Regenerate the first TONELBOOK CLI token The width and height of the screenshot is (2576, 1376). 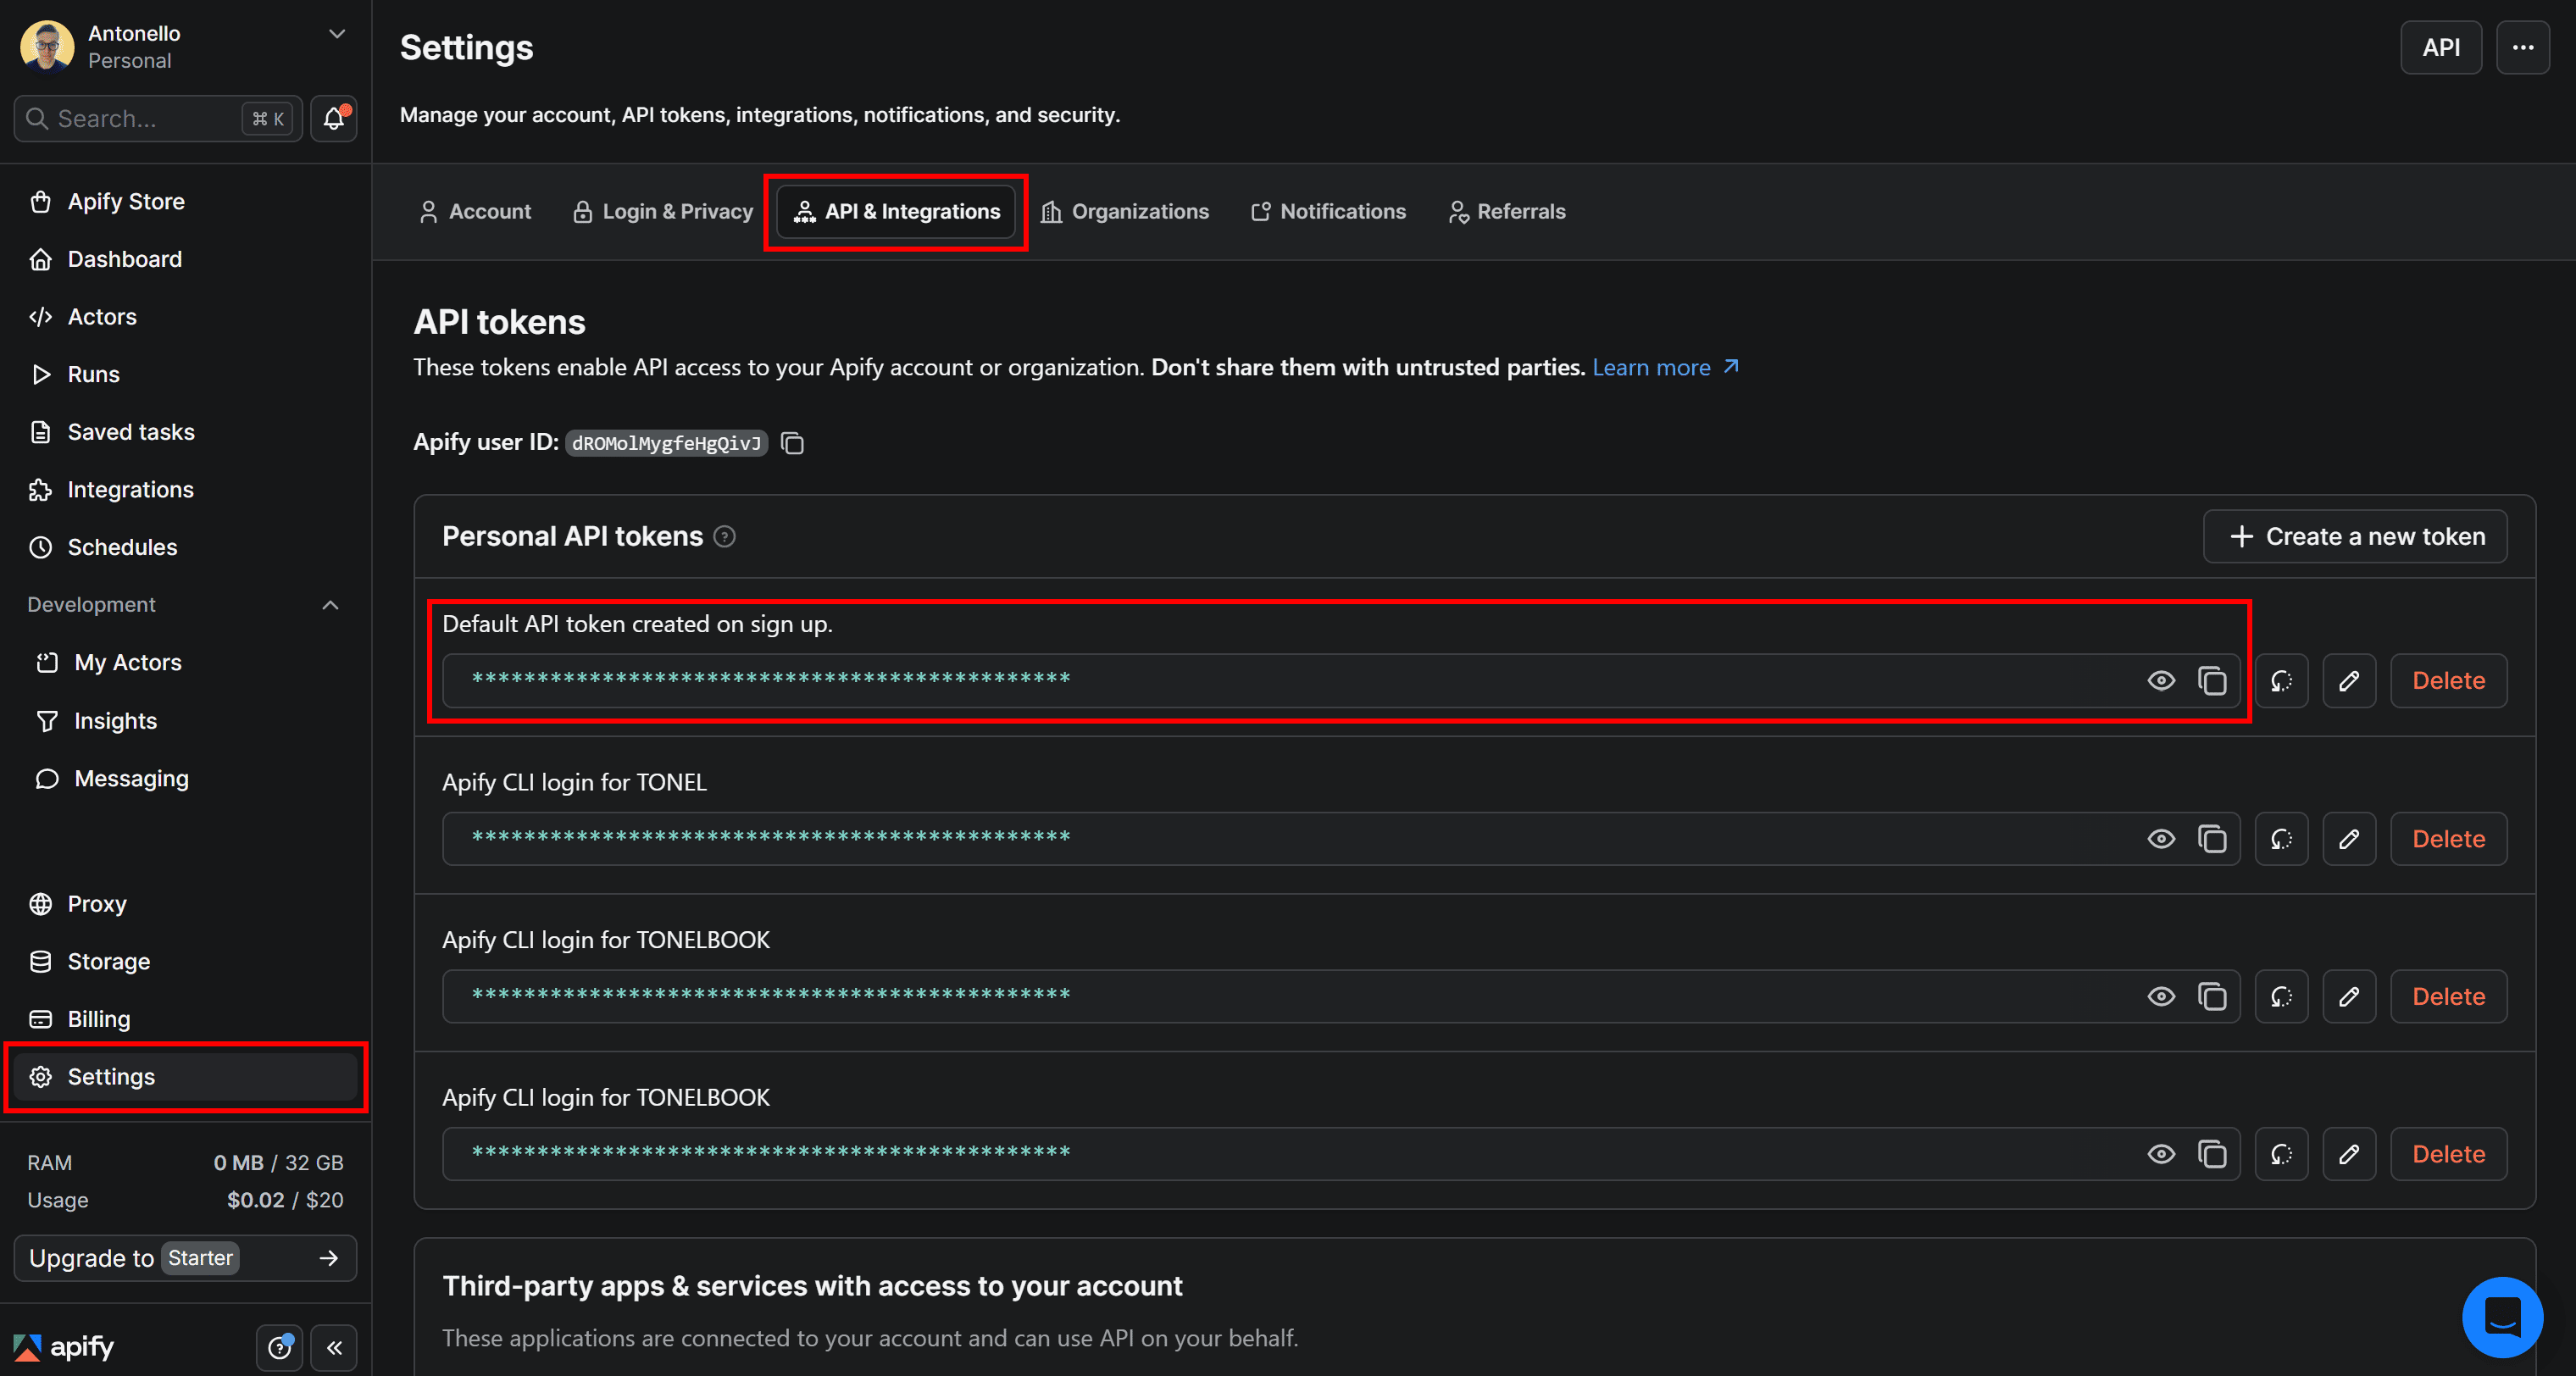click(2281, 996)
